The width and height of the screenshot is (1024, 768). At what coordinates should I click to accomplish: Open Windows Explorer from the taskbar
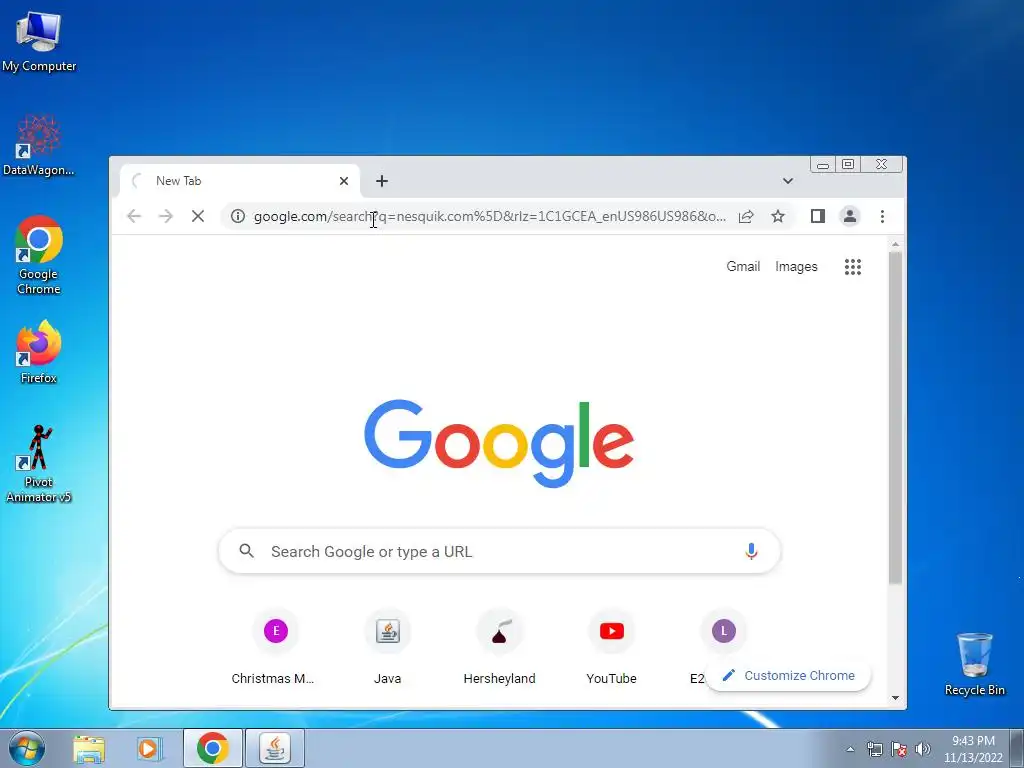click(x=89, y=749)
